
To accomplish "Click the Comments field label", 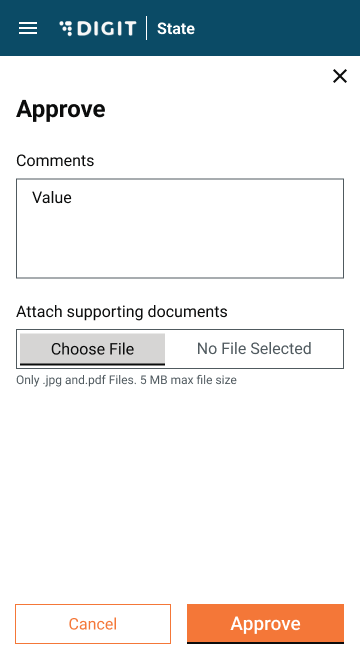I will pyautogui.click(x=55, y=160).
